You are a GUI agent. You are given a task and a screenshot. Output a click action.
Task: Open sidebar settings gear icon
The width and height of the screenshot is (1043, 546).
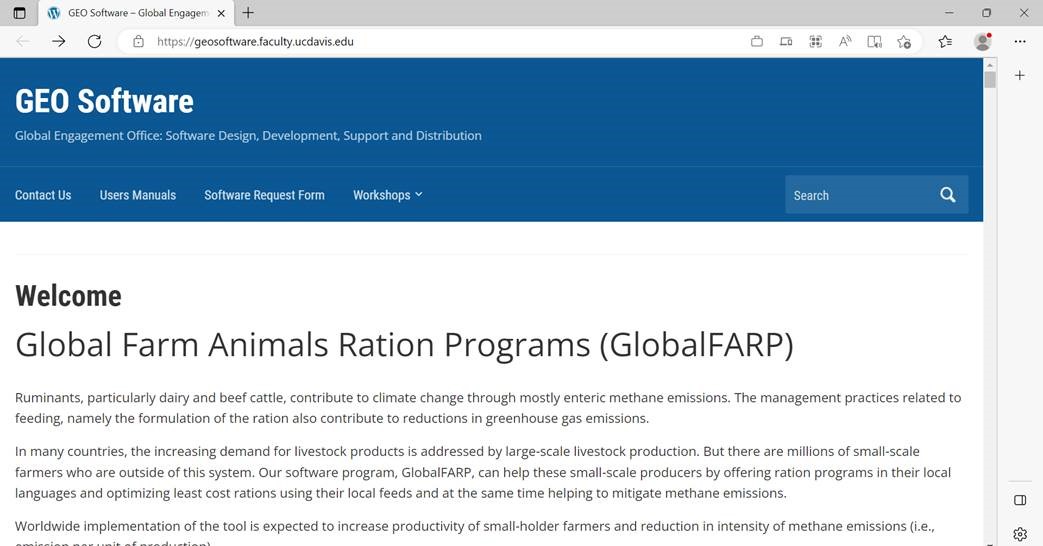pos(1020,533)
